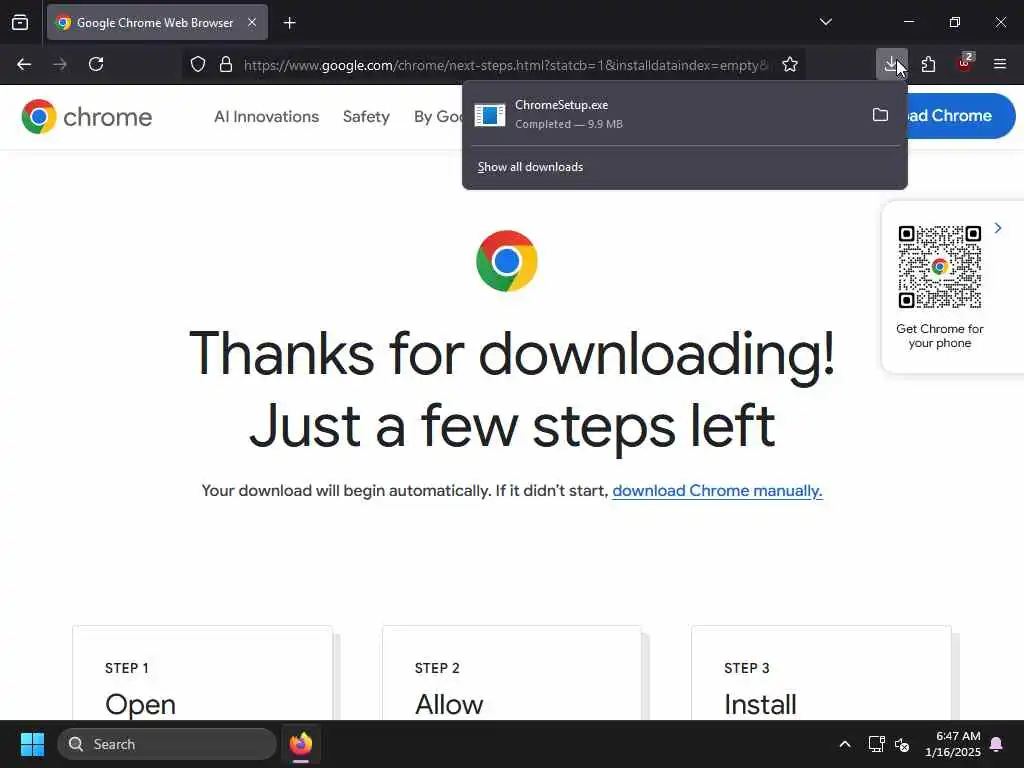Open the Firefox application hamburger menu
Viewport: 1024px width, 768px height.
[x=1000, y=64]
